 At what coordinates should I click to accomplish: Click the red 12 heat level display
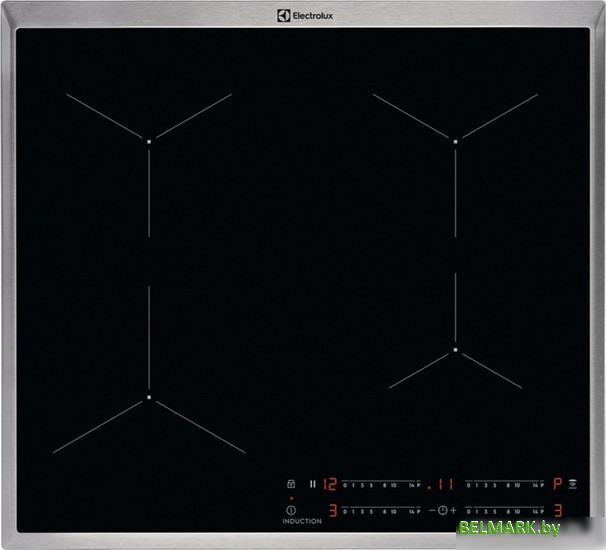[329, 484]
